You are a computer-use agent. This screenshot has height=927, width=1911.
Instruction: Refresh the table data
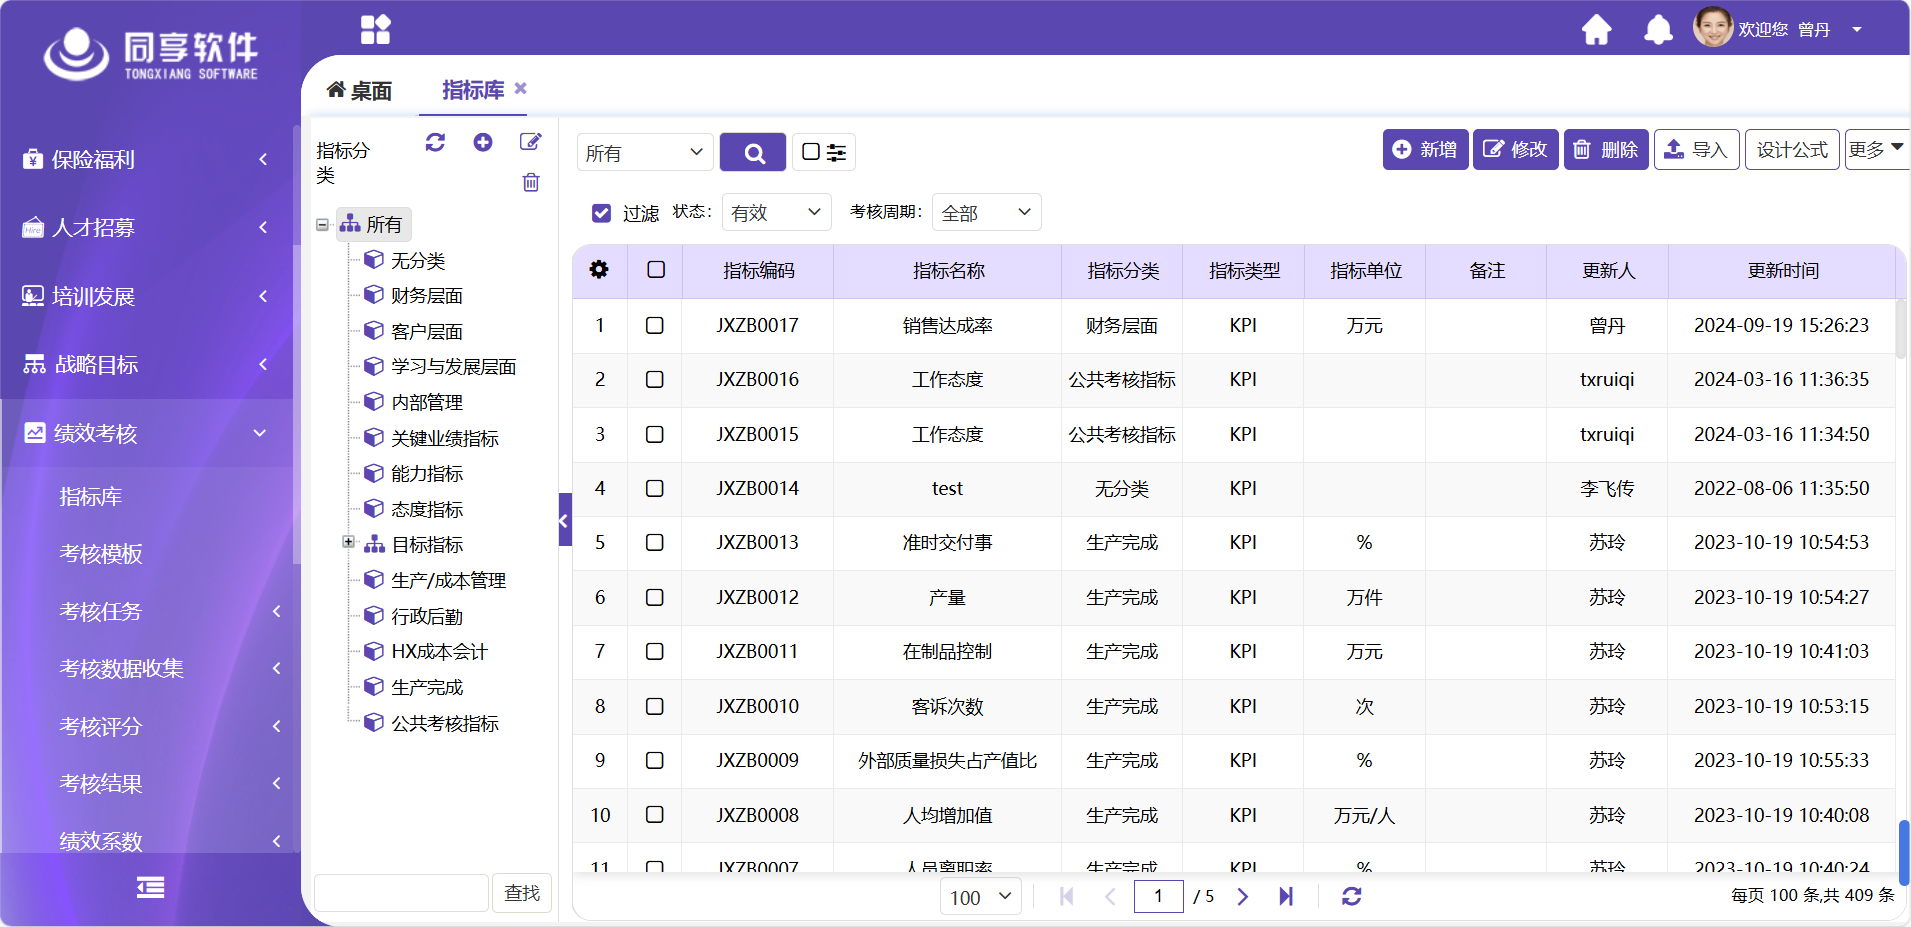pos(1351,896)
